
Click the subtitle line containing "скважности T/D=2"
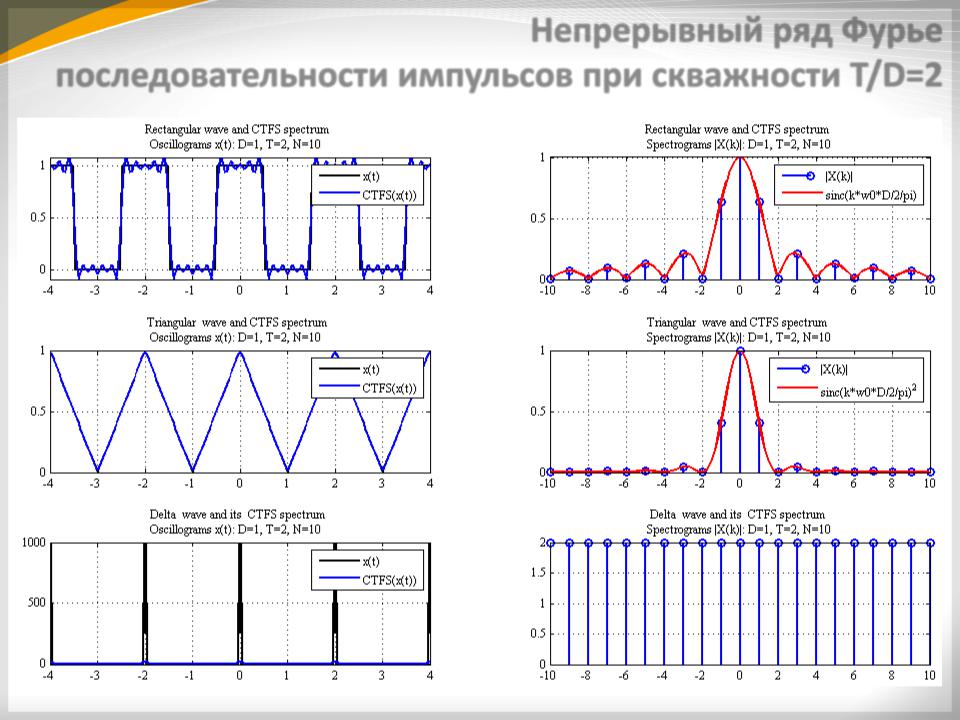pyautogui.click(x=499, y=77)
